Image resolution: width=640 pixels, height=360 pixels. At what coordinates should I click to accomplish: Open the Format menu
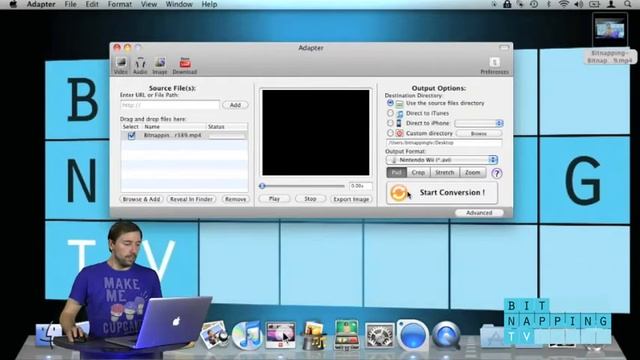point(120,4)
